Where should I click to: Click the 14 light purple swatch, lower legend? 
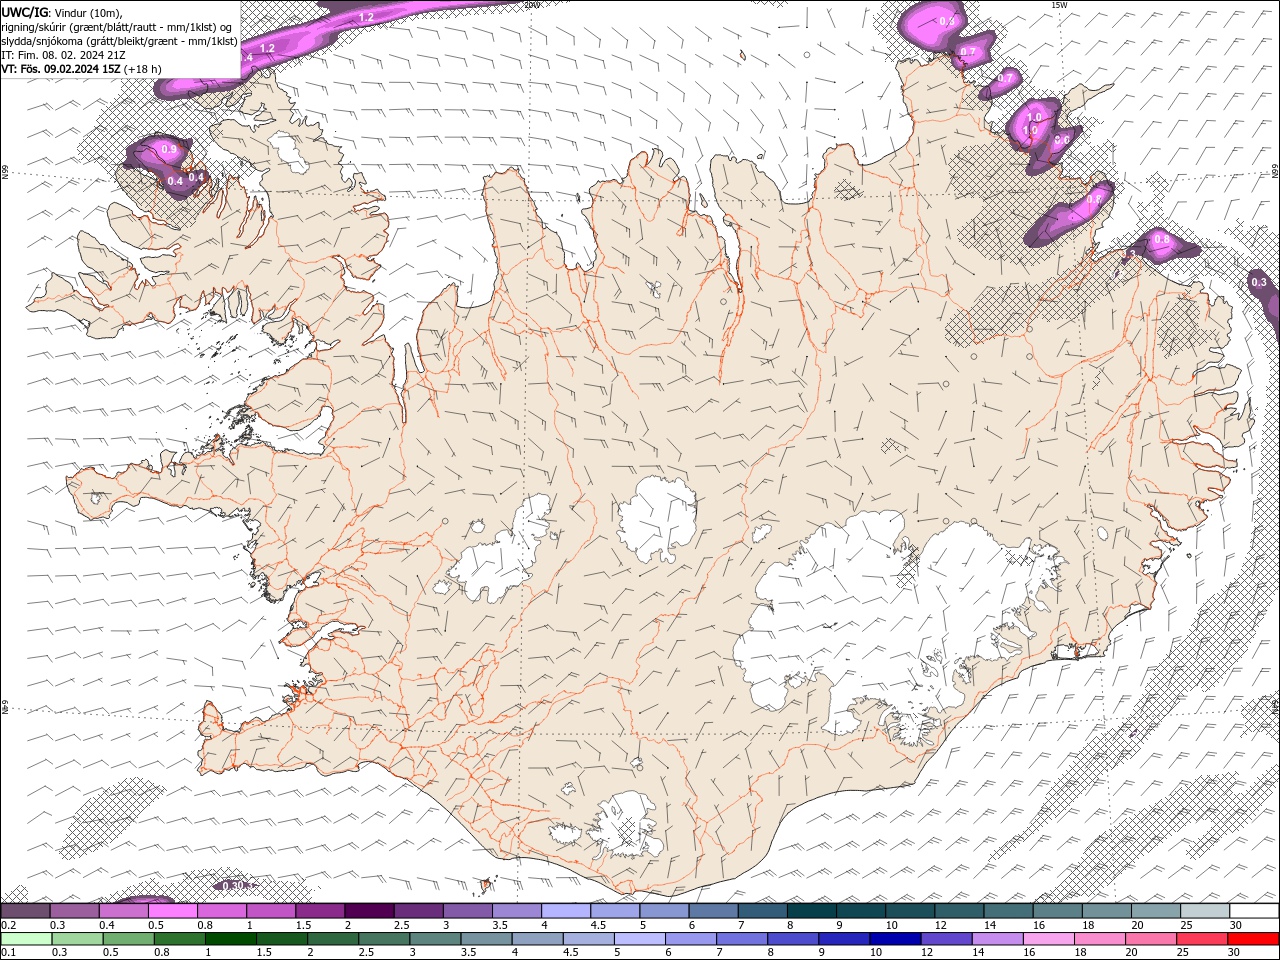(998, 939)
